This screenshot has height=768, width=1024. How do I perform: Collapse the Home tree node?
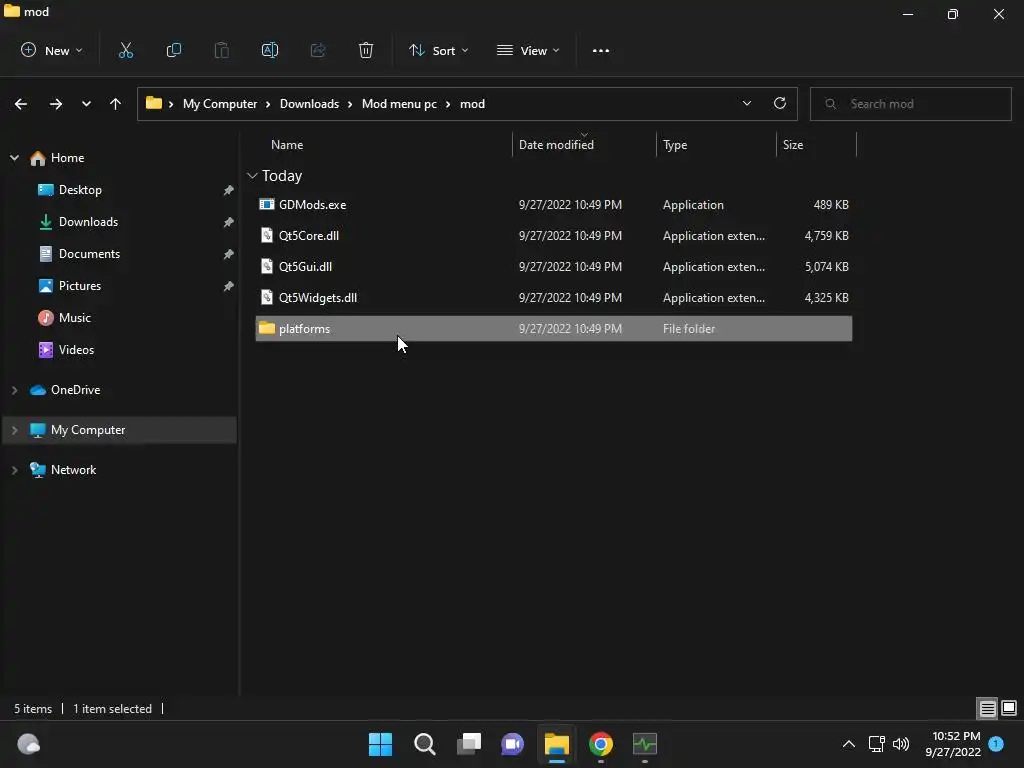point(14,157)
